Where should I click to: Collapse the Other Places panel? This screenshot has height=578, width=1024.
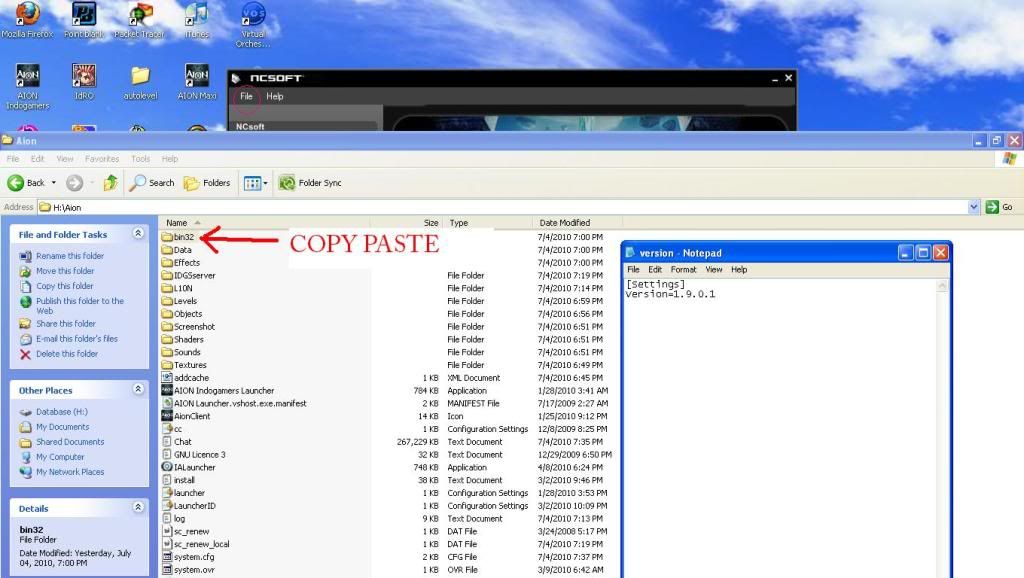[138, 389]
